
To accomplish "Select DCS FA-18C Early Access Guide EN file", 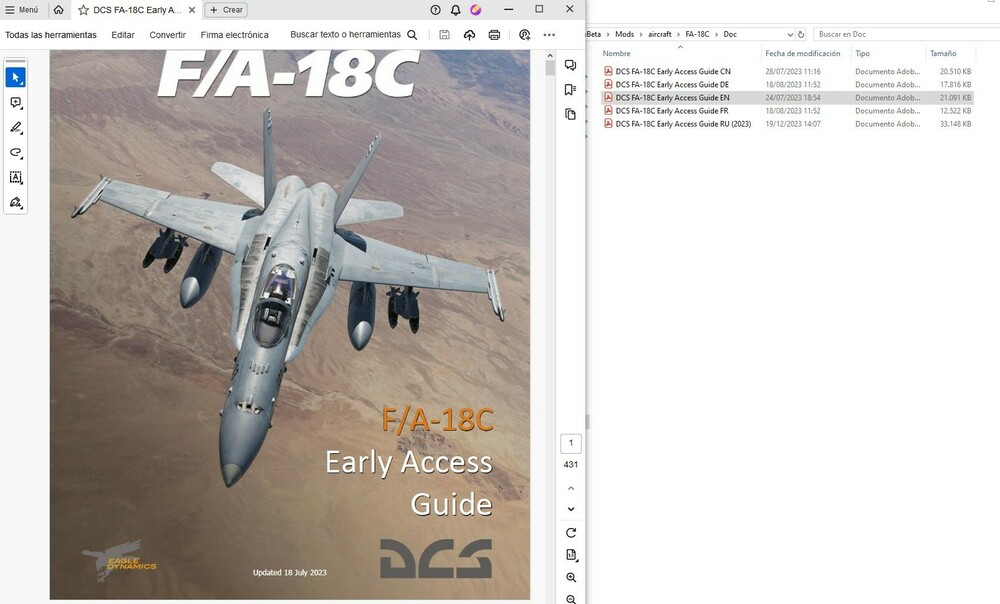I will click(x=672, y=98).
